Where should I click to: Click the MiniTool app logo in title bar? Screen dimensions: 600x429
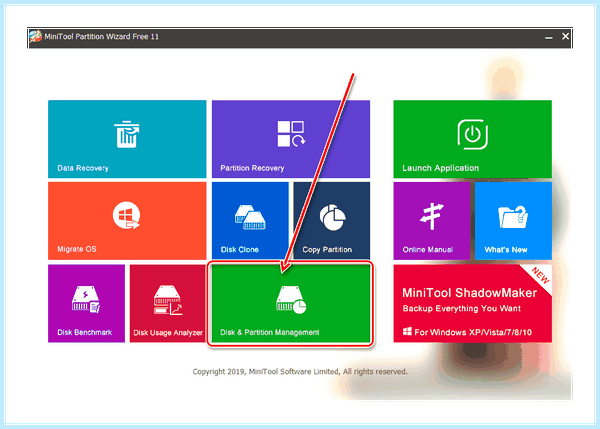[x=36, y=37]
